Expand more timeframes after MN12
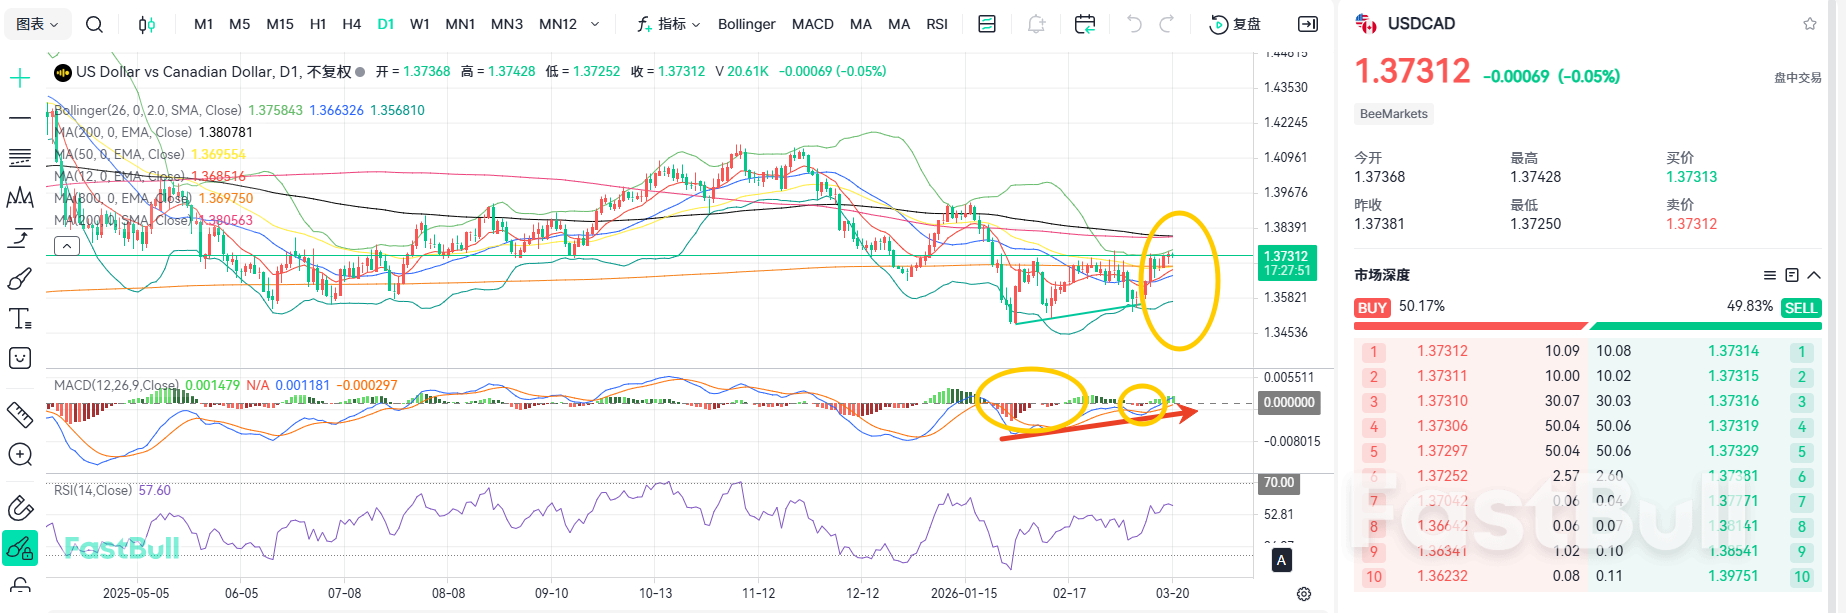 point(595,24)
